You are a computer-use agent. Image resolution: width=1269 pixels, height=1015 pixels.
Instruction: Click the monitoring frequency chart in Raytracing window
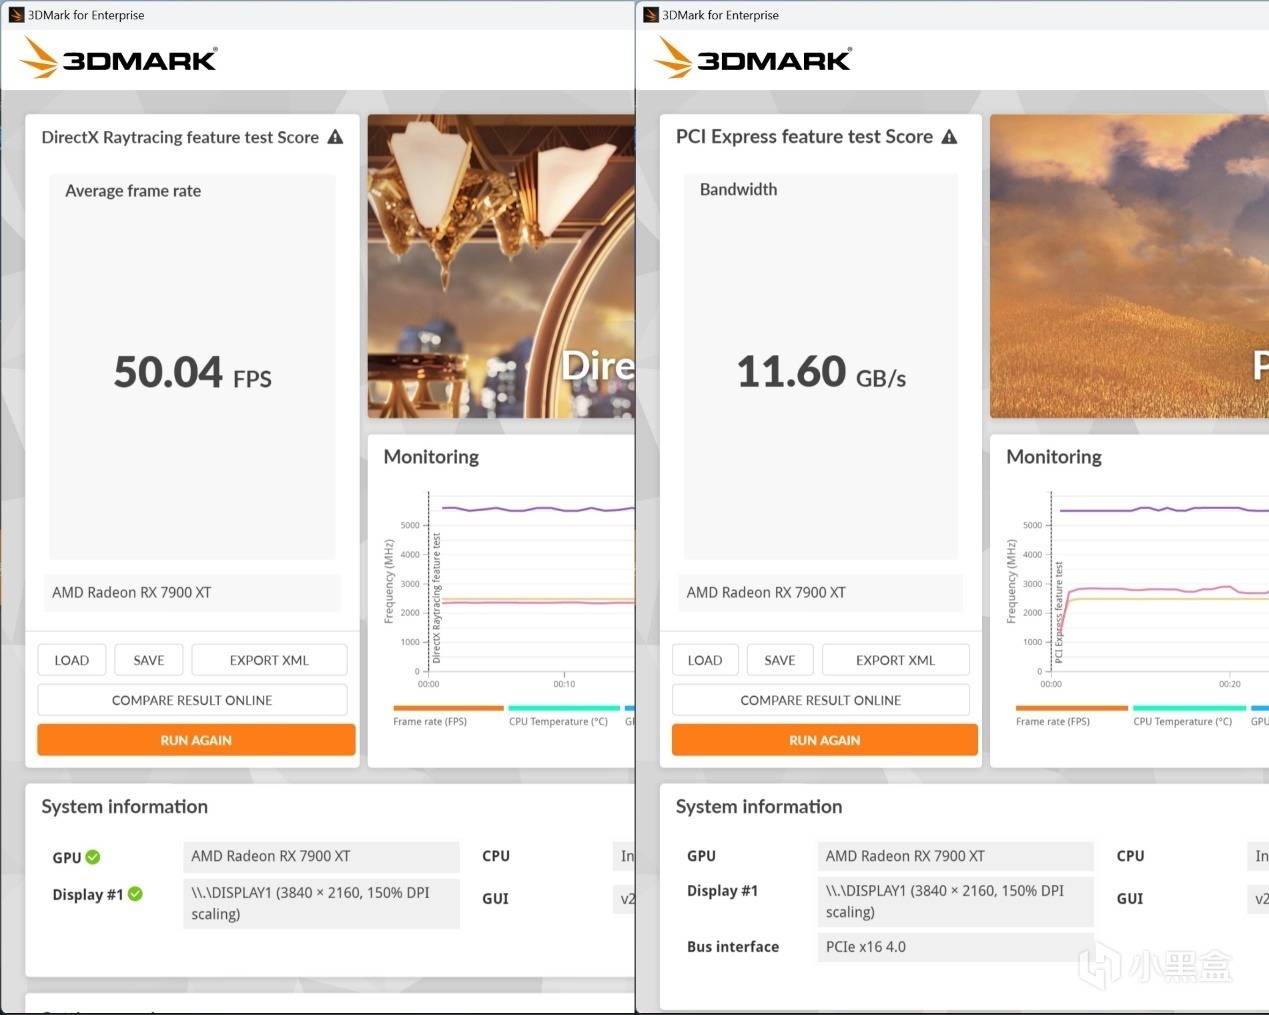point(509,588)
